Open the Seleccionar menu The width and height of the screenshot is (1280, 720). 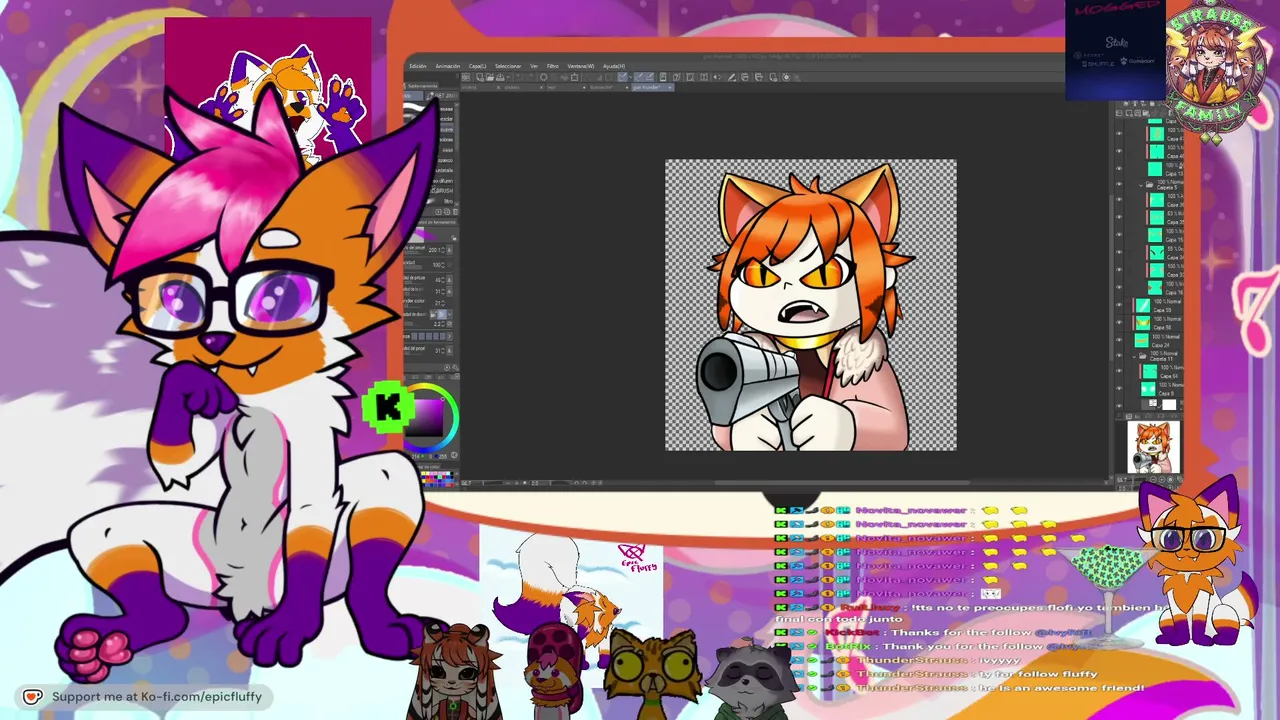point(508,66)
